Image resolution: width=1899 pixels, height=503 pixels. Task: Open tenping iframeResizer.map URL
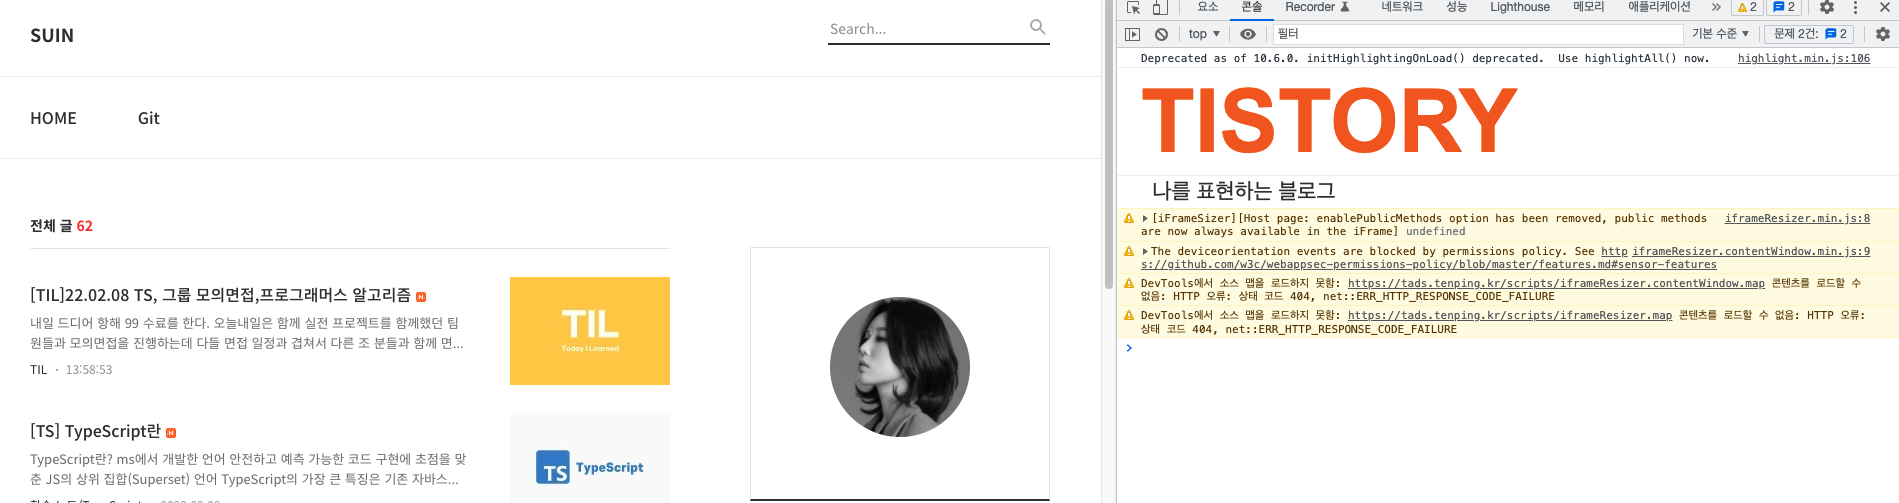1510,315
